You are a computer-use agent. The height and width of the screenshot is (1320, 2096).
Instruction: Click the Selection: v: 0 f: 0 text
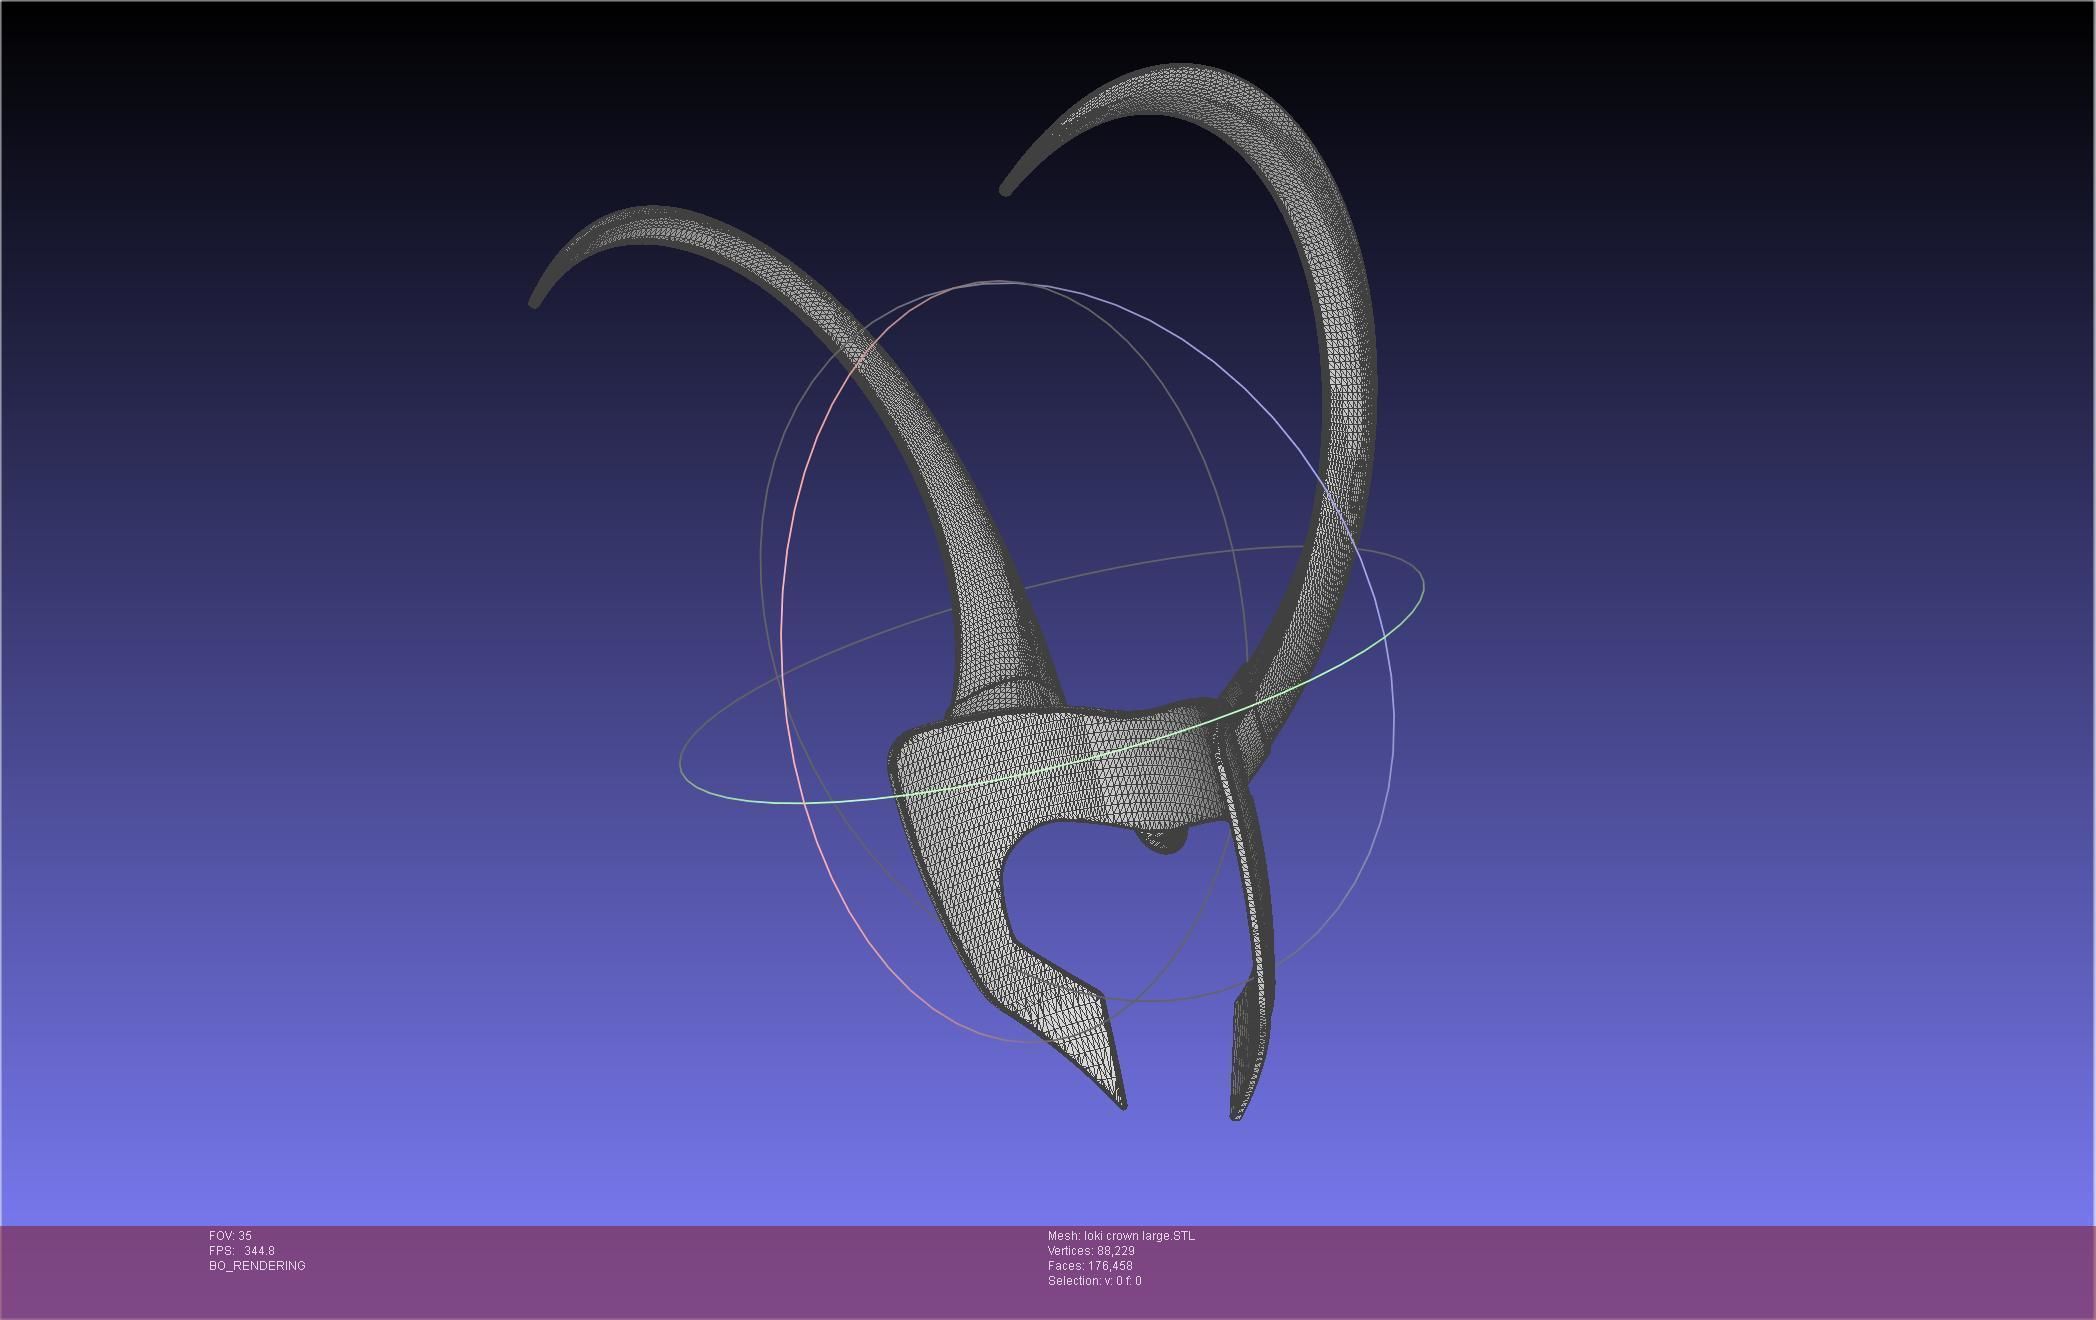1094,1281
